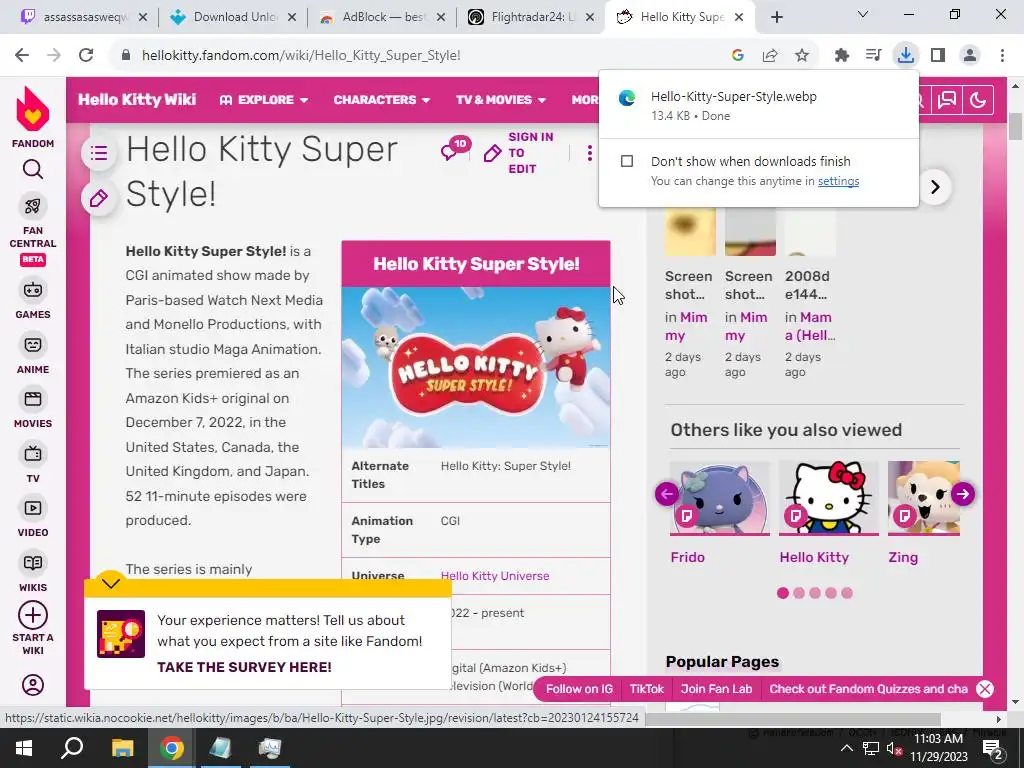
Task: Click Take the Survey Here link
Action: 244,667
